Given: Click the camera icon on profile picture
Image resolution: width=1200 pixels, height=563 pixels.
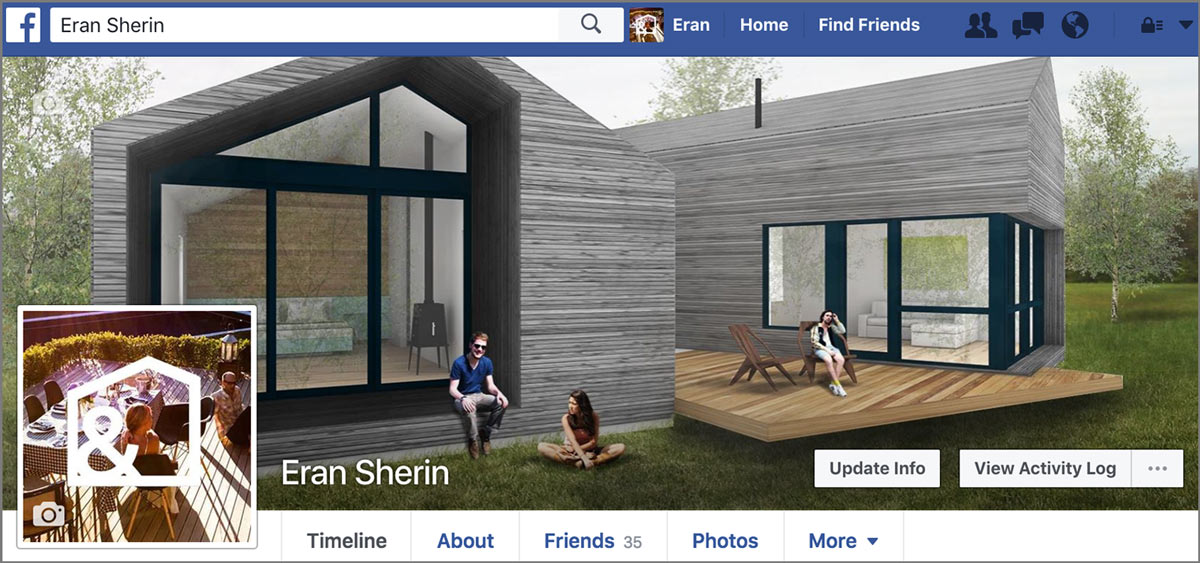Looking at the screenshot, I should coord(50,514).
